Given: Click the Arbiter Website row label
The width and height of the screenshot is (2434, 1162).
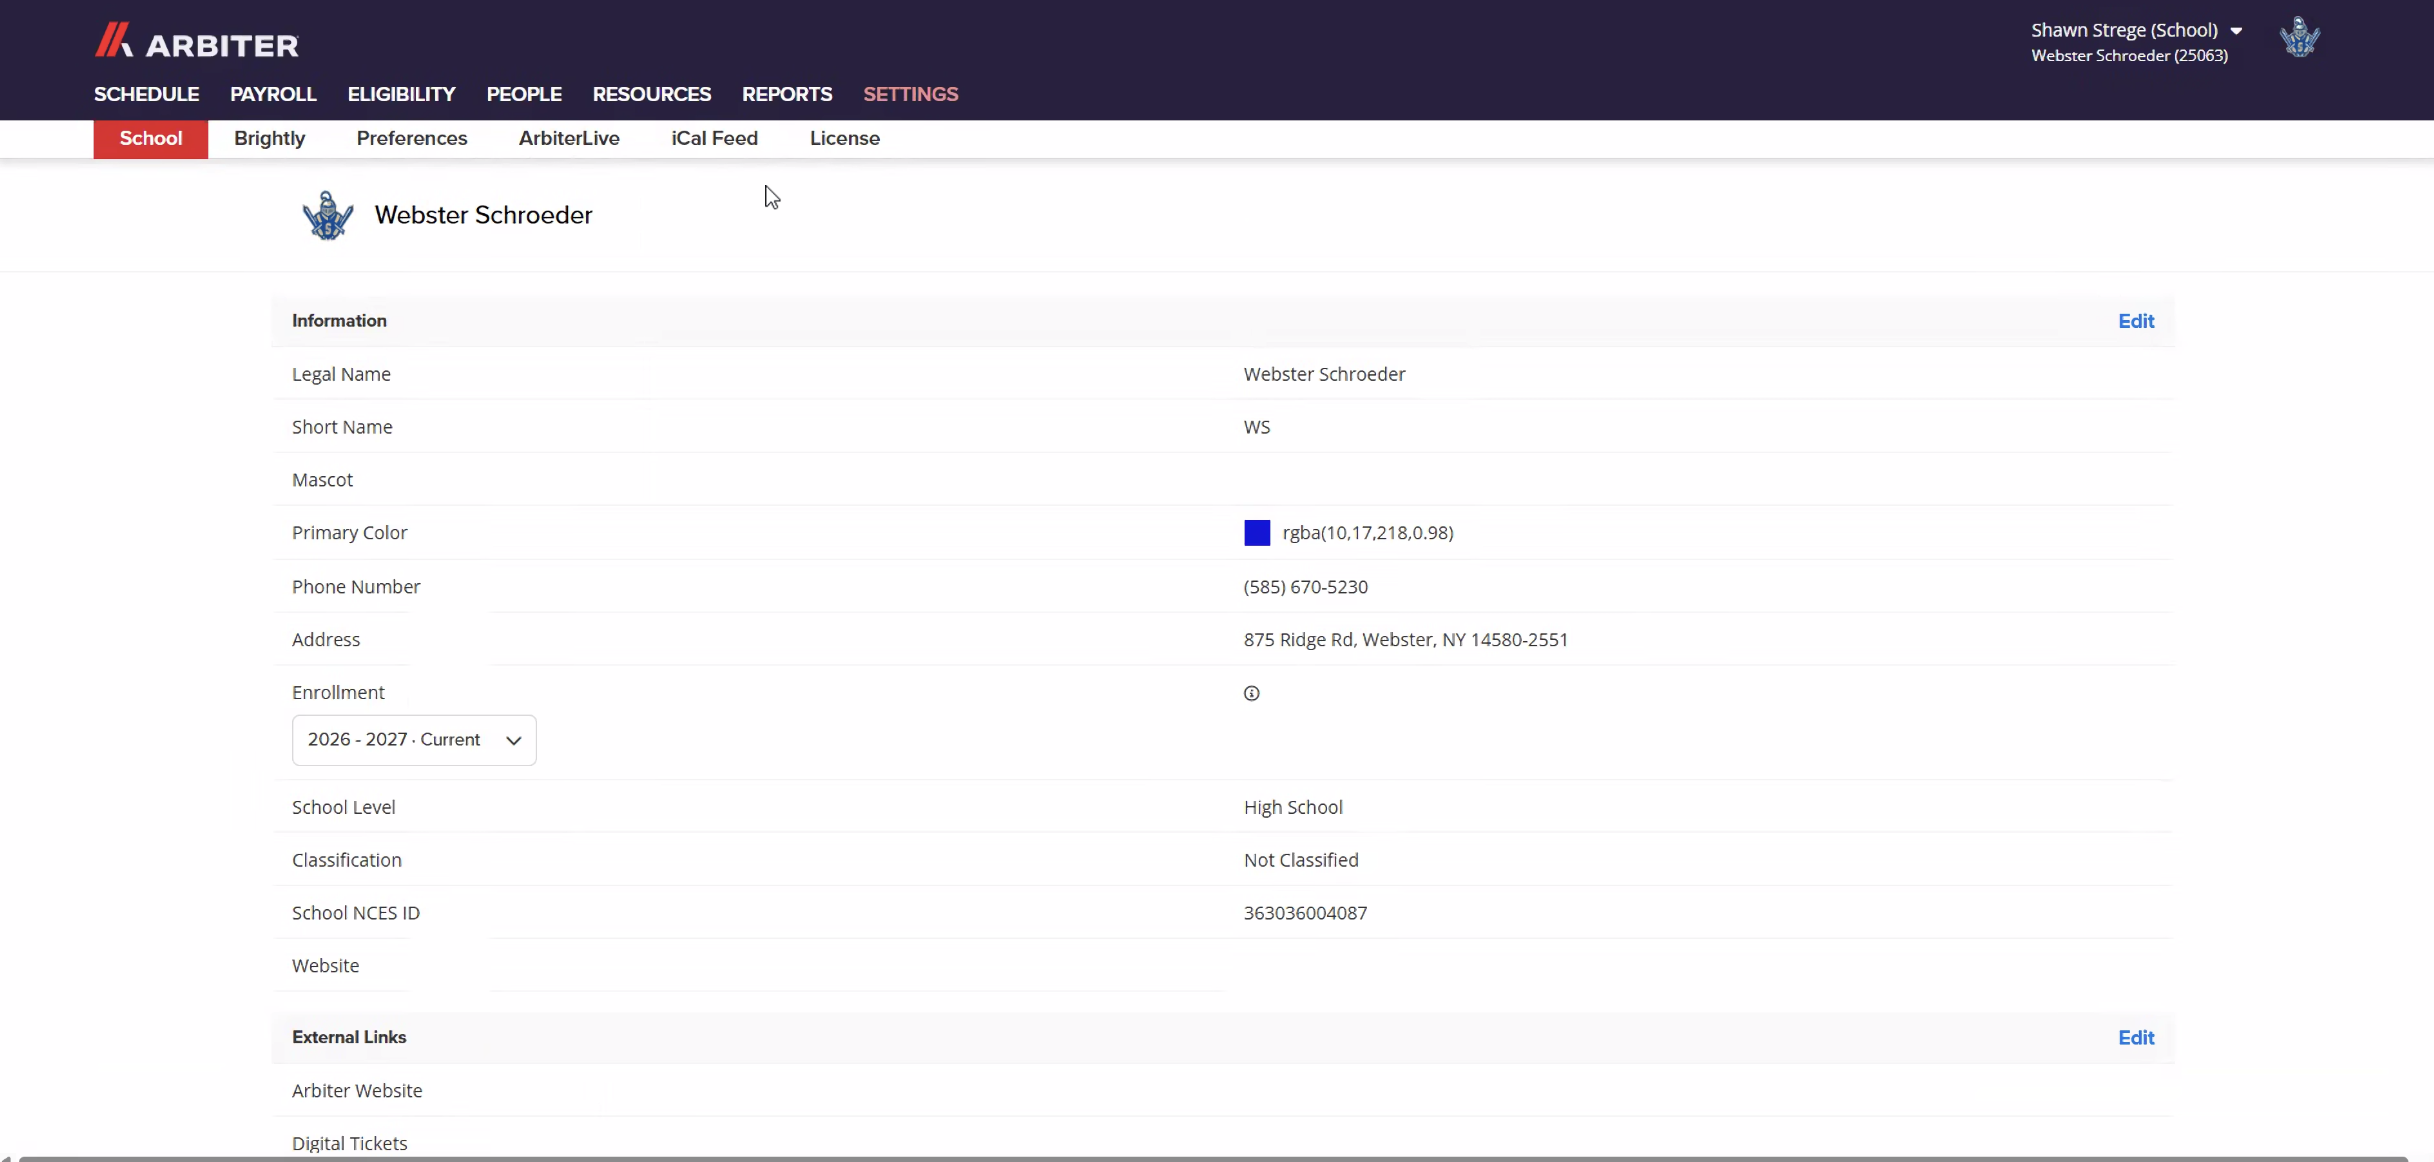Looking at the screenshot, I should tap(357, 1091).
